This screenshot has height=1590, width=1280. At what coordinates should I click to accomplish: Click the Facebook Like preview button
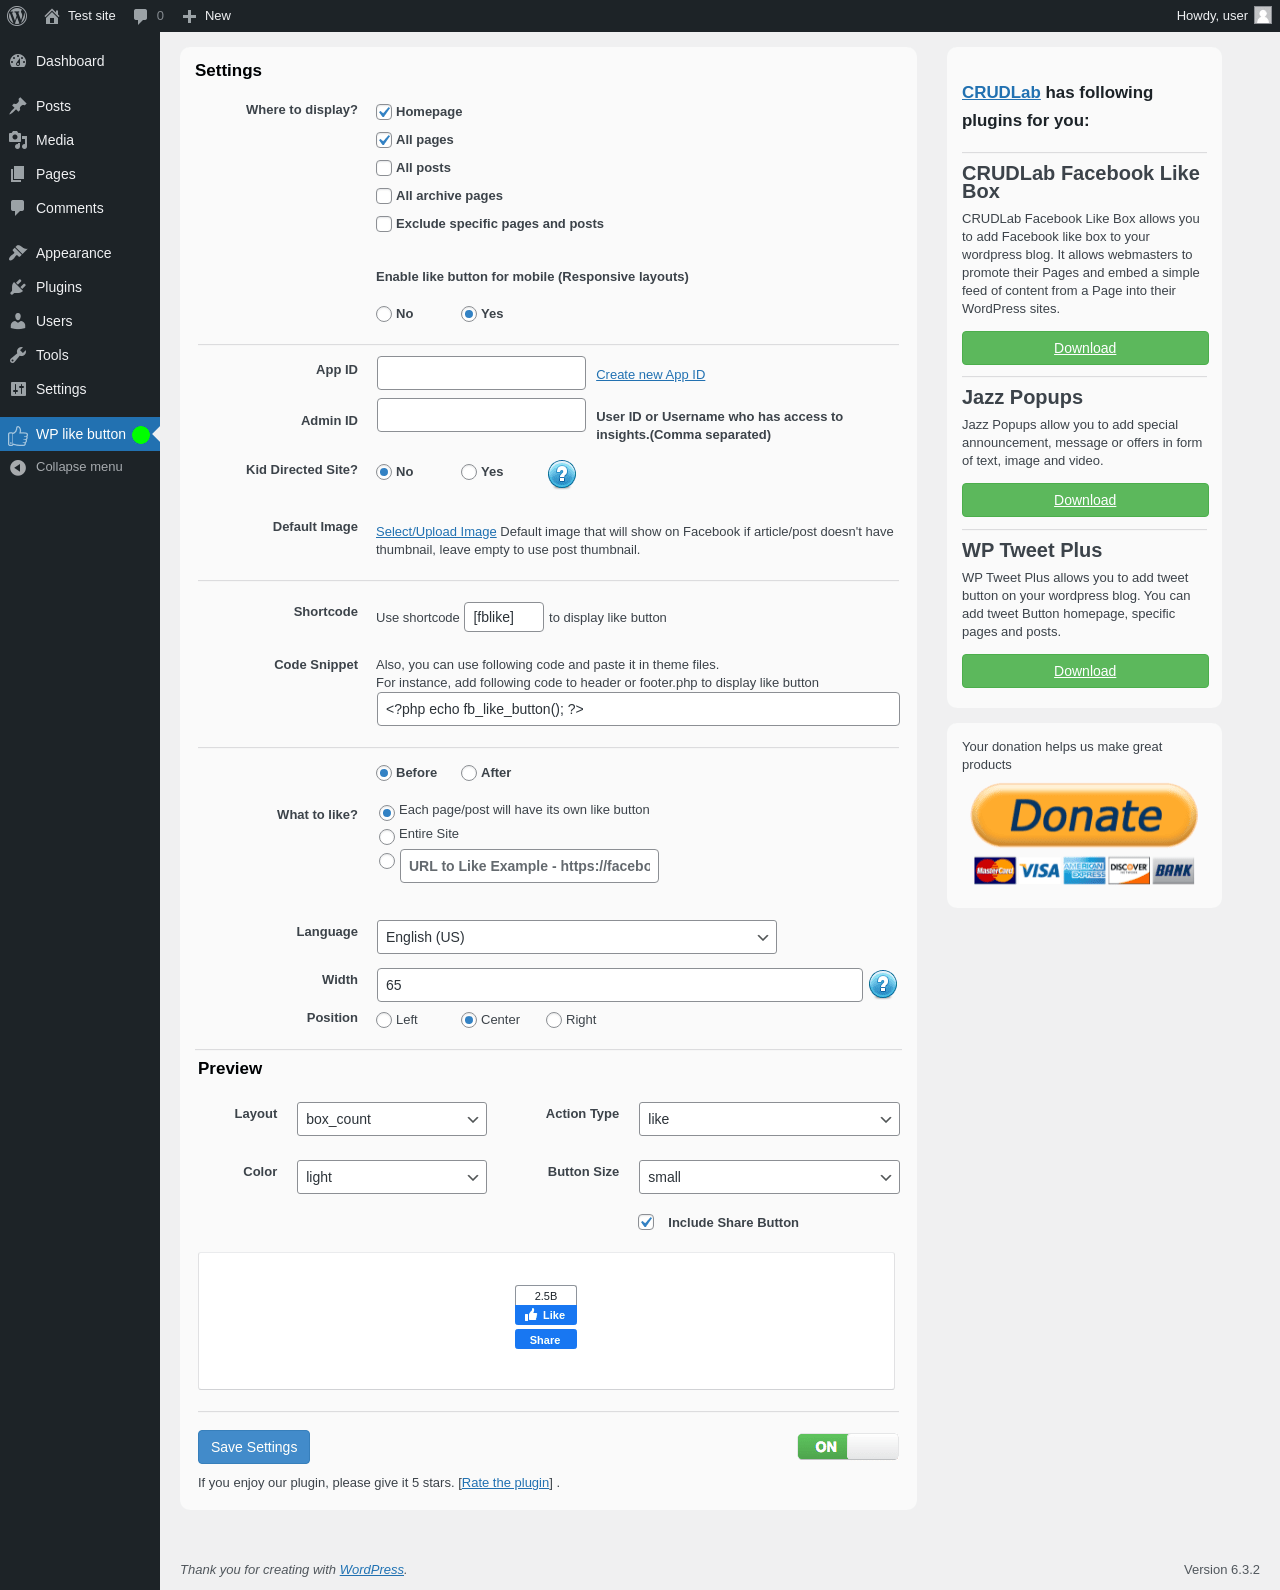[x=546, y=1315]
